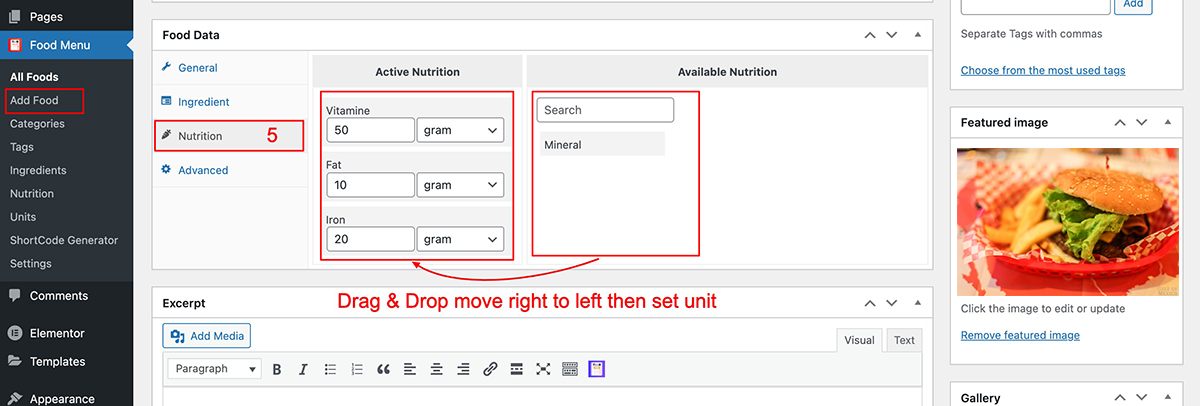Open the Paragraph format dropdown
This screenshot has width=1200, height=406.
214,369
